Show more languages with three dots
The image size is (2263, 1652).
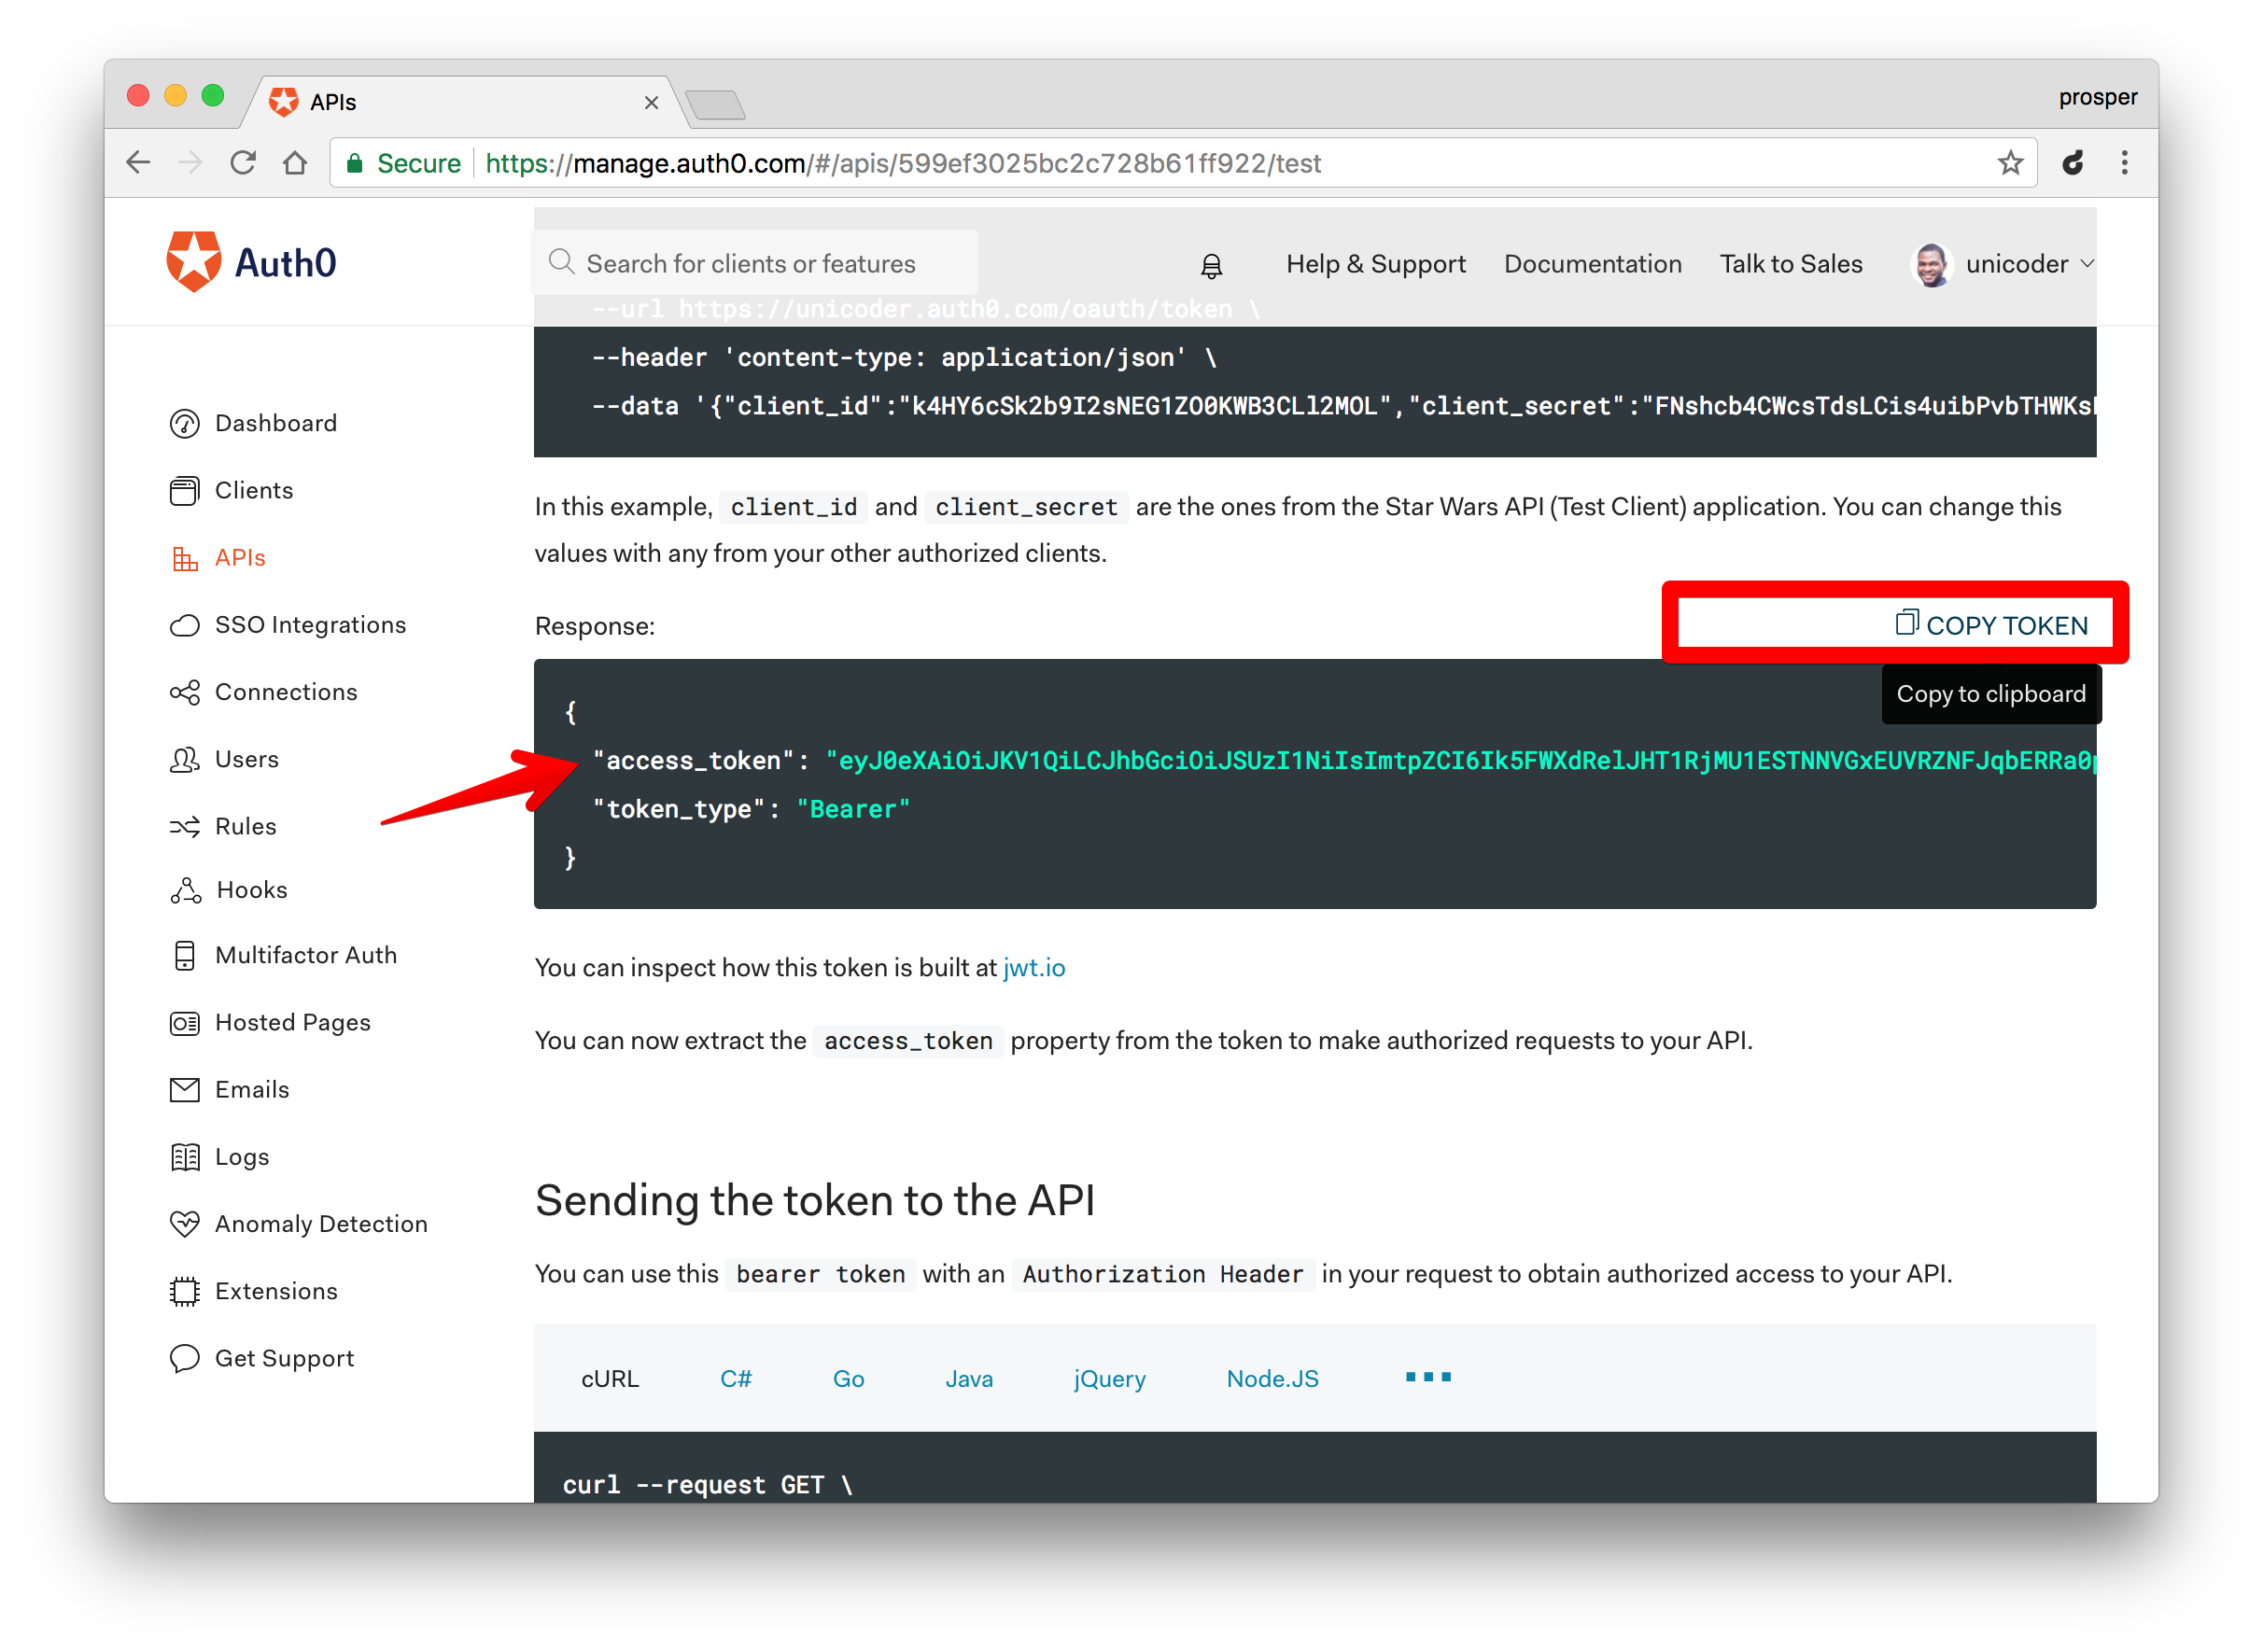(x=1428, y=1377)
